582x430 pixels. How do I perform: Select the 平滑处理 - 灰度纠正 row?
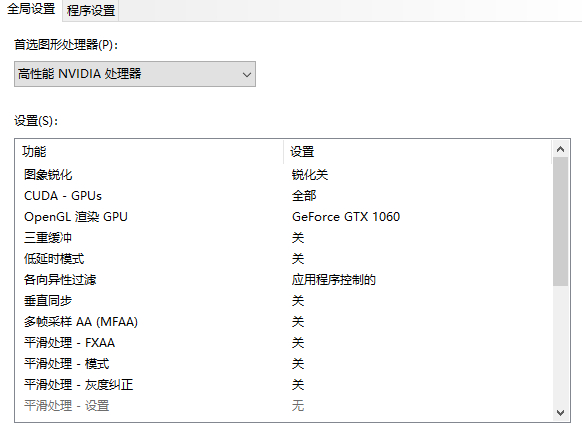pyautogui.click(x=284, y=384)
